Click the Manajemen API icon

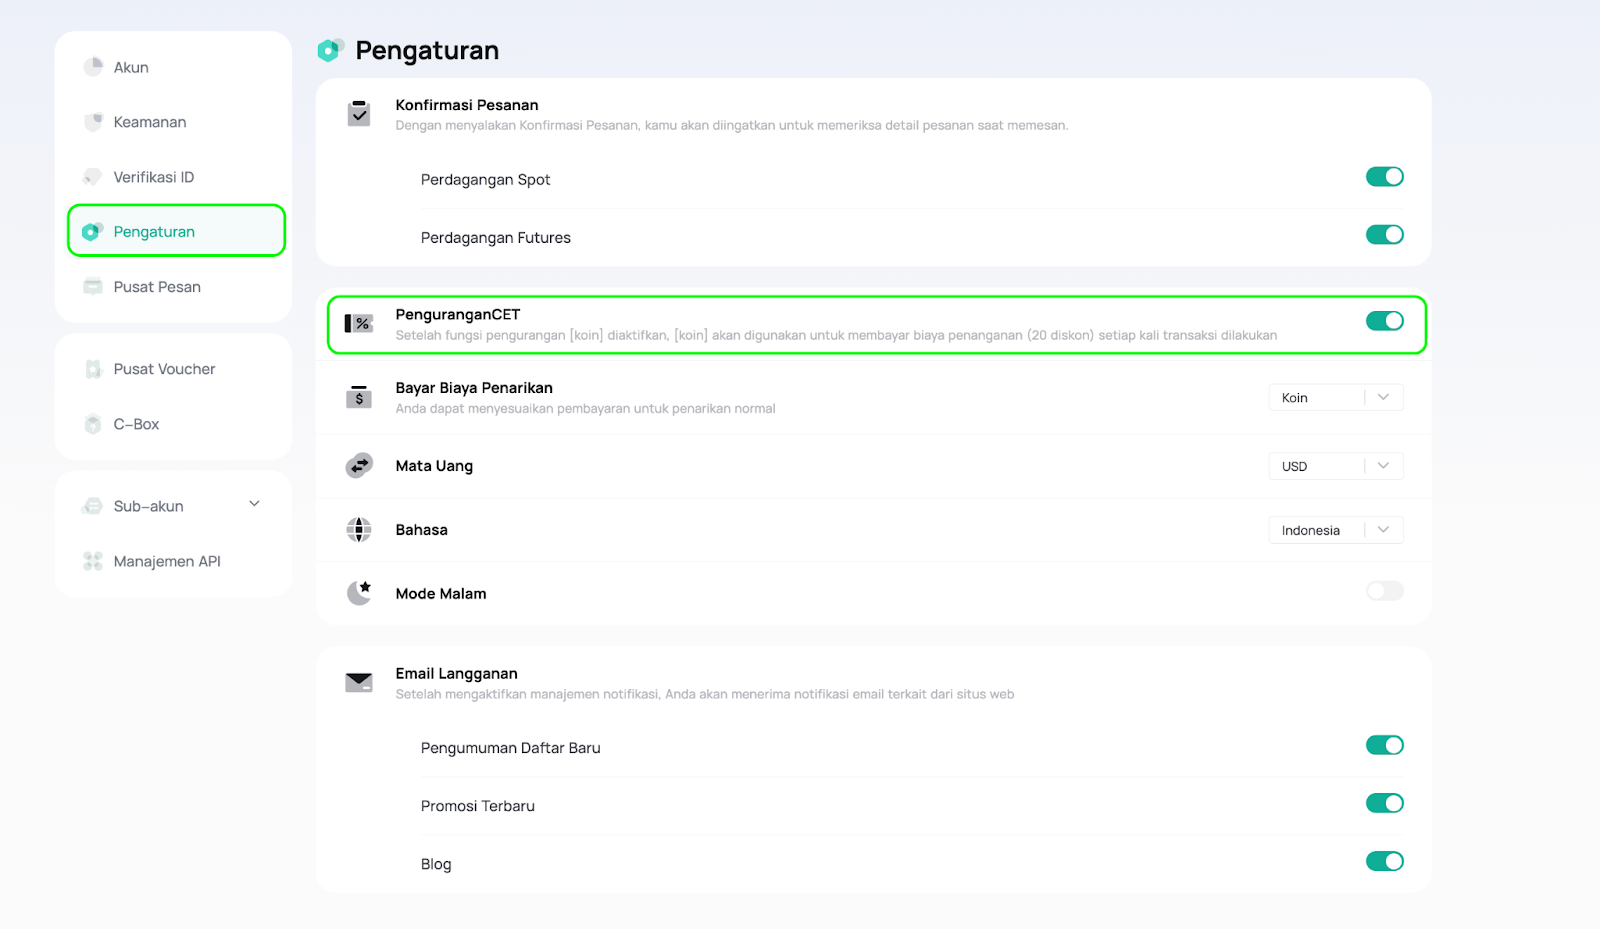pyautogui.click(x=93, y=561)
